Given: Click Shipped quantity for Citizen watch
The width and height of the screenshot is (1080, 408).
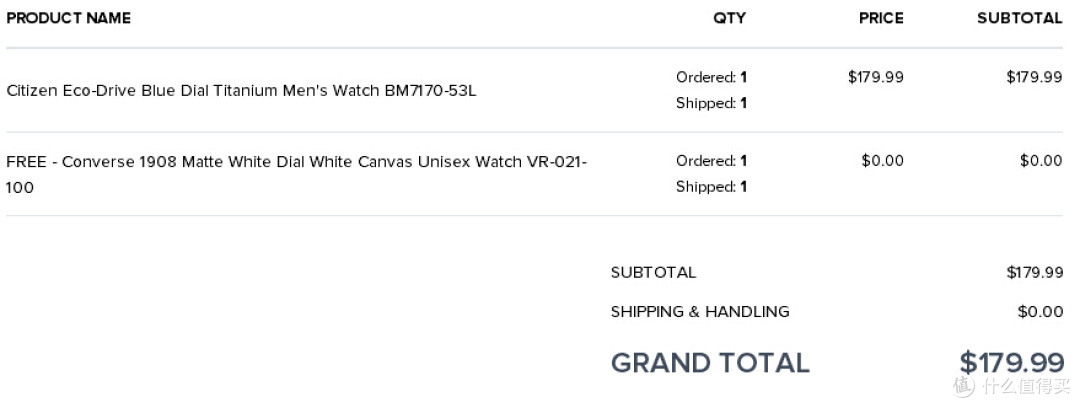Looking at the screenshot, I should (712, 103).
